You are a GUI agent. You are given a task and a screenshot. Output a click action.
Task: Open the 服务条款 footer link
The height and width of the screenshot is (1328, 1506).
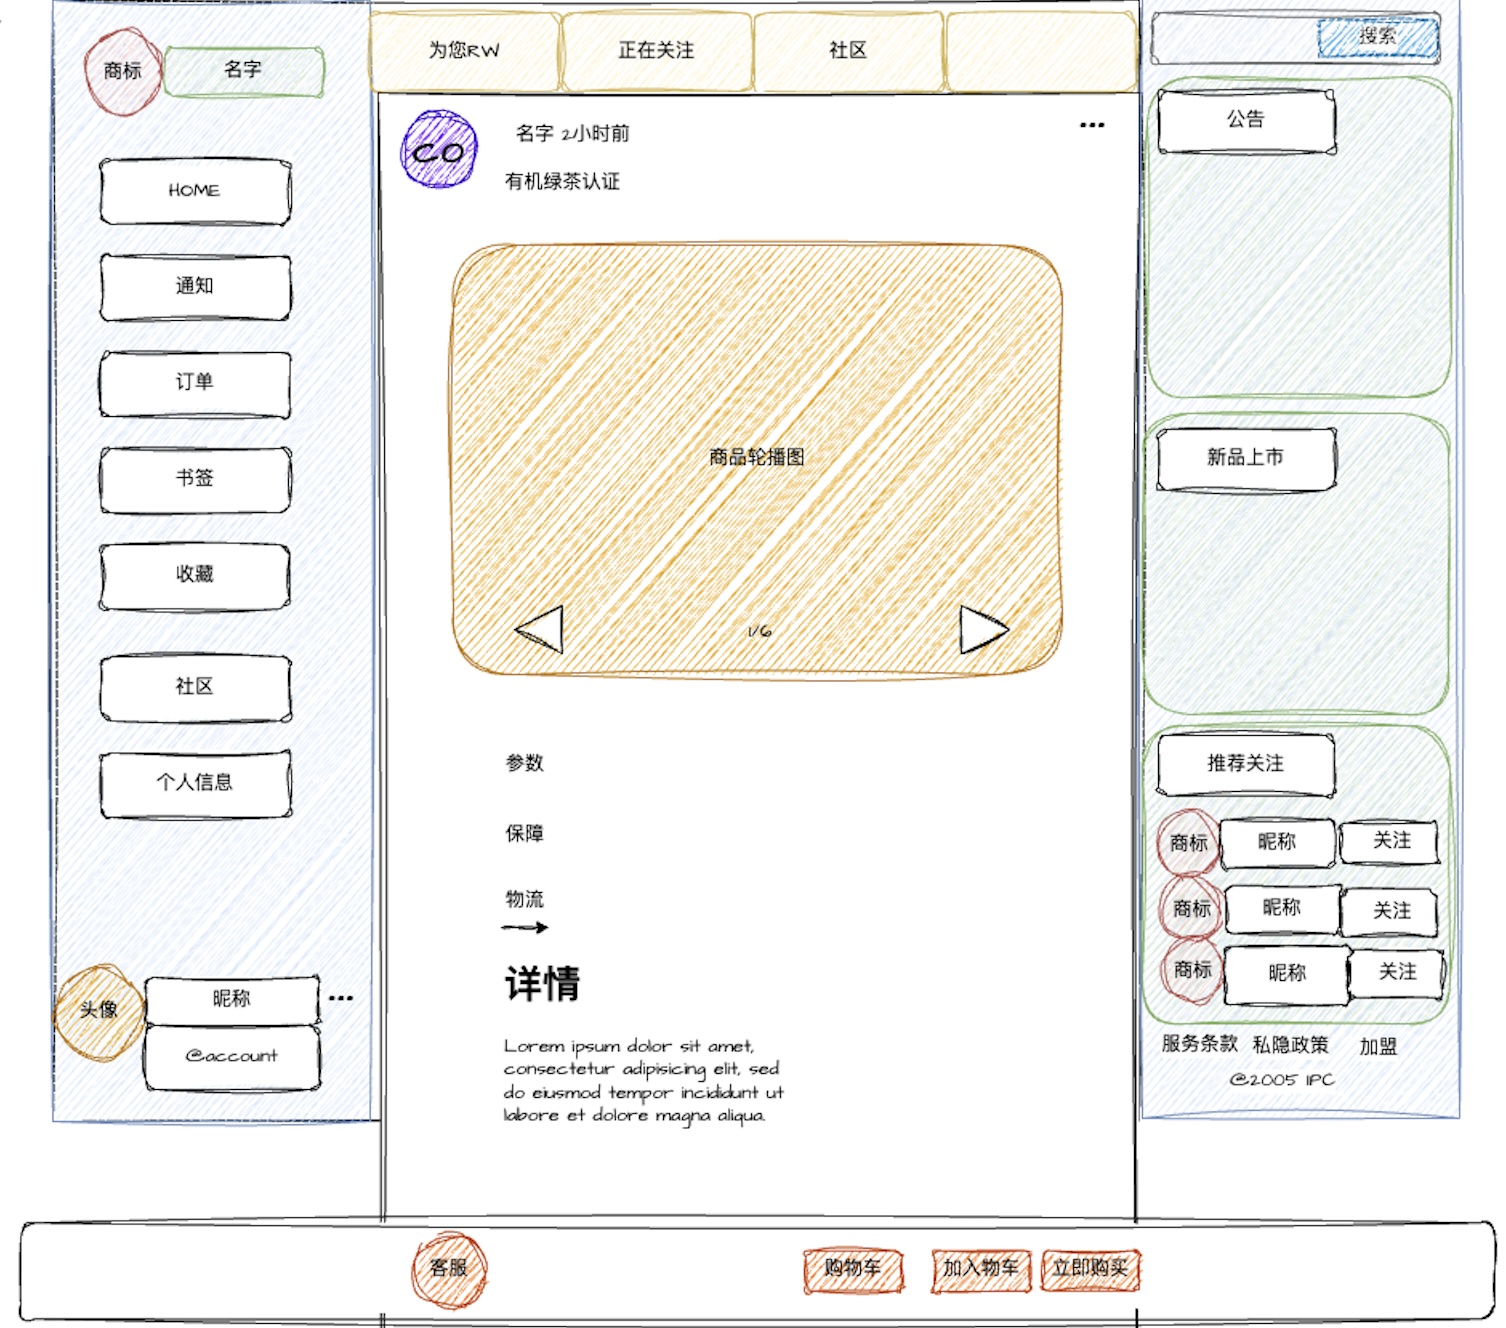pos(1199,1044)
